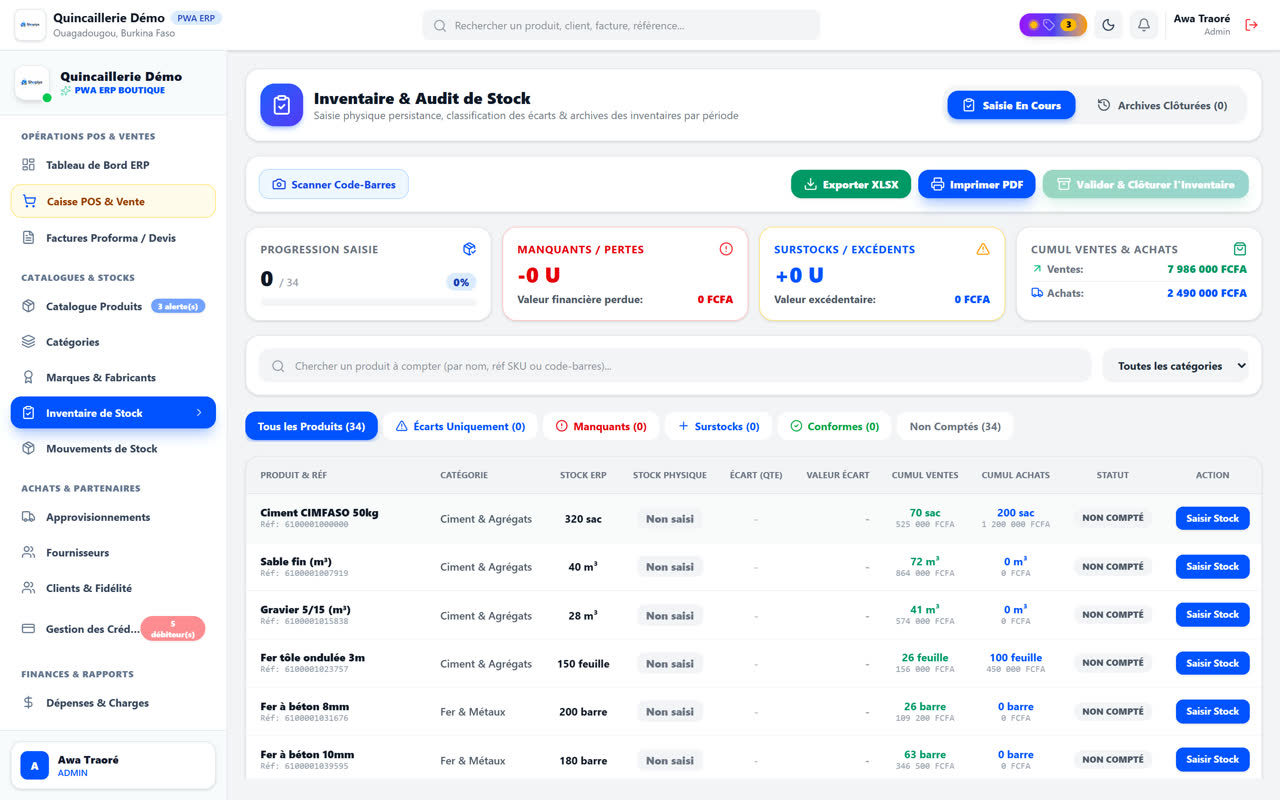The image size is (1280, 800).
Task: Go to Factures Proforma / Devis
Action: 113,238
